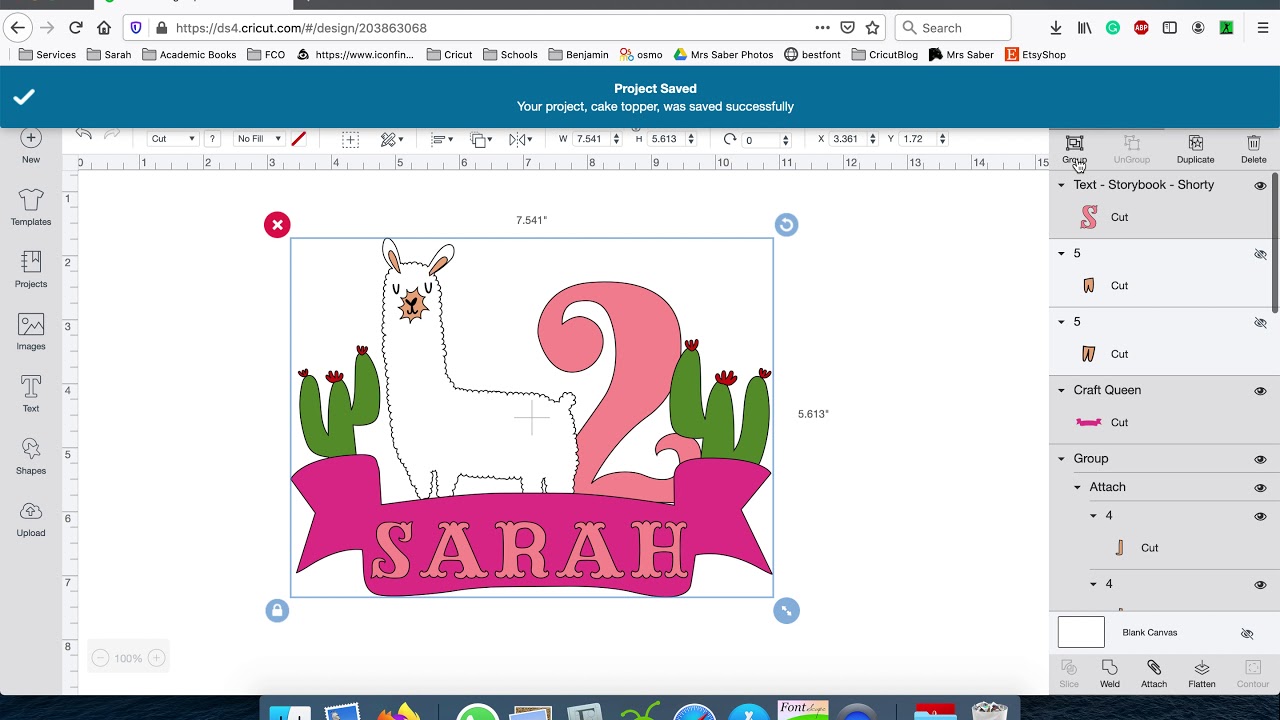Hide the second 4 layer

pyautogui.click(x=1260, y=584)
